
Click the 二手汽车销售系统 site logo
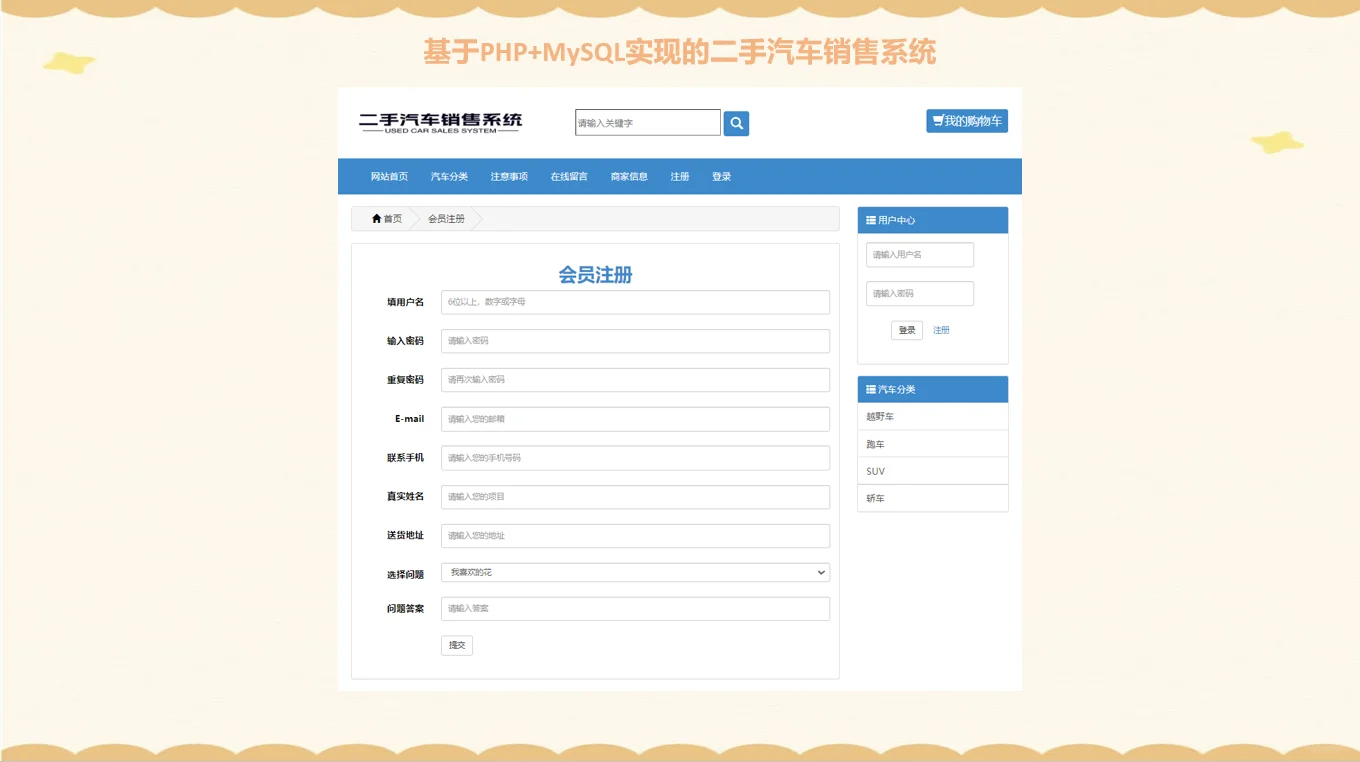(x=440, y=121)
